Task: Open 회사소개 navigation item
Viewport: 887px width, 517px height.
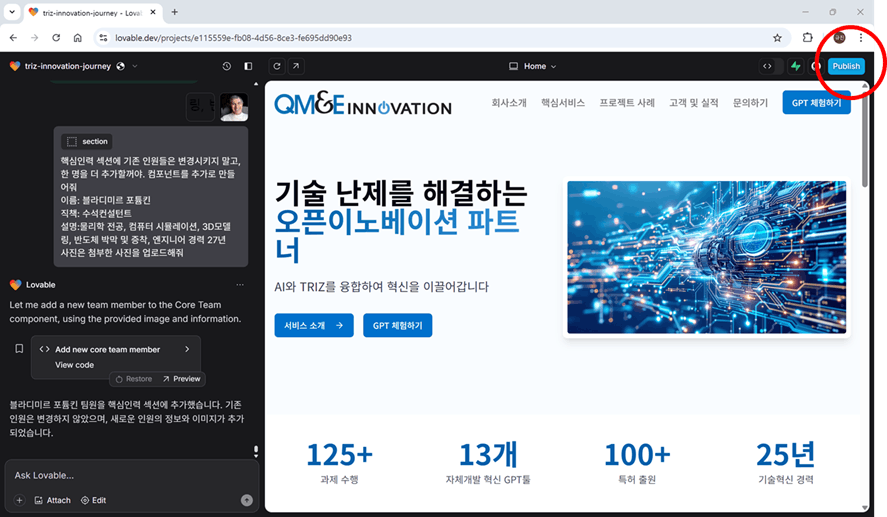Action: (509, 102)
